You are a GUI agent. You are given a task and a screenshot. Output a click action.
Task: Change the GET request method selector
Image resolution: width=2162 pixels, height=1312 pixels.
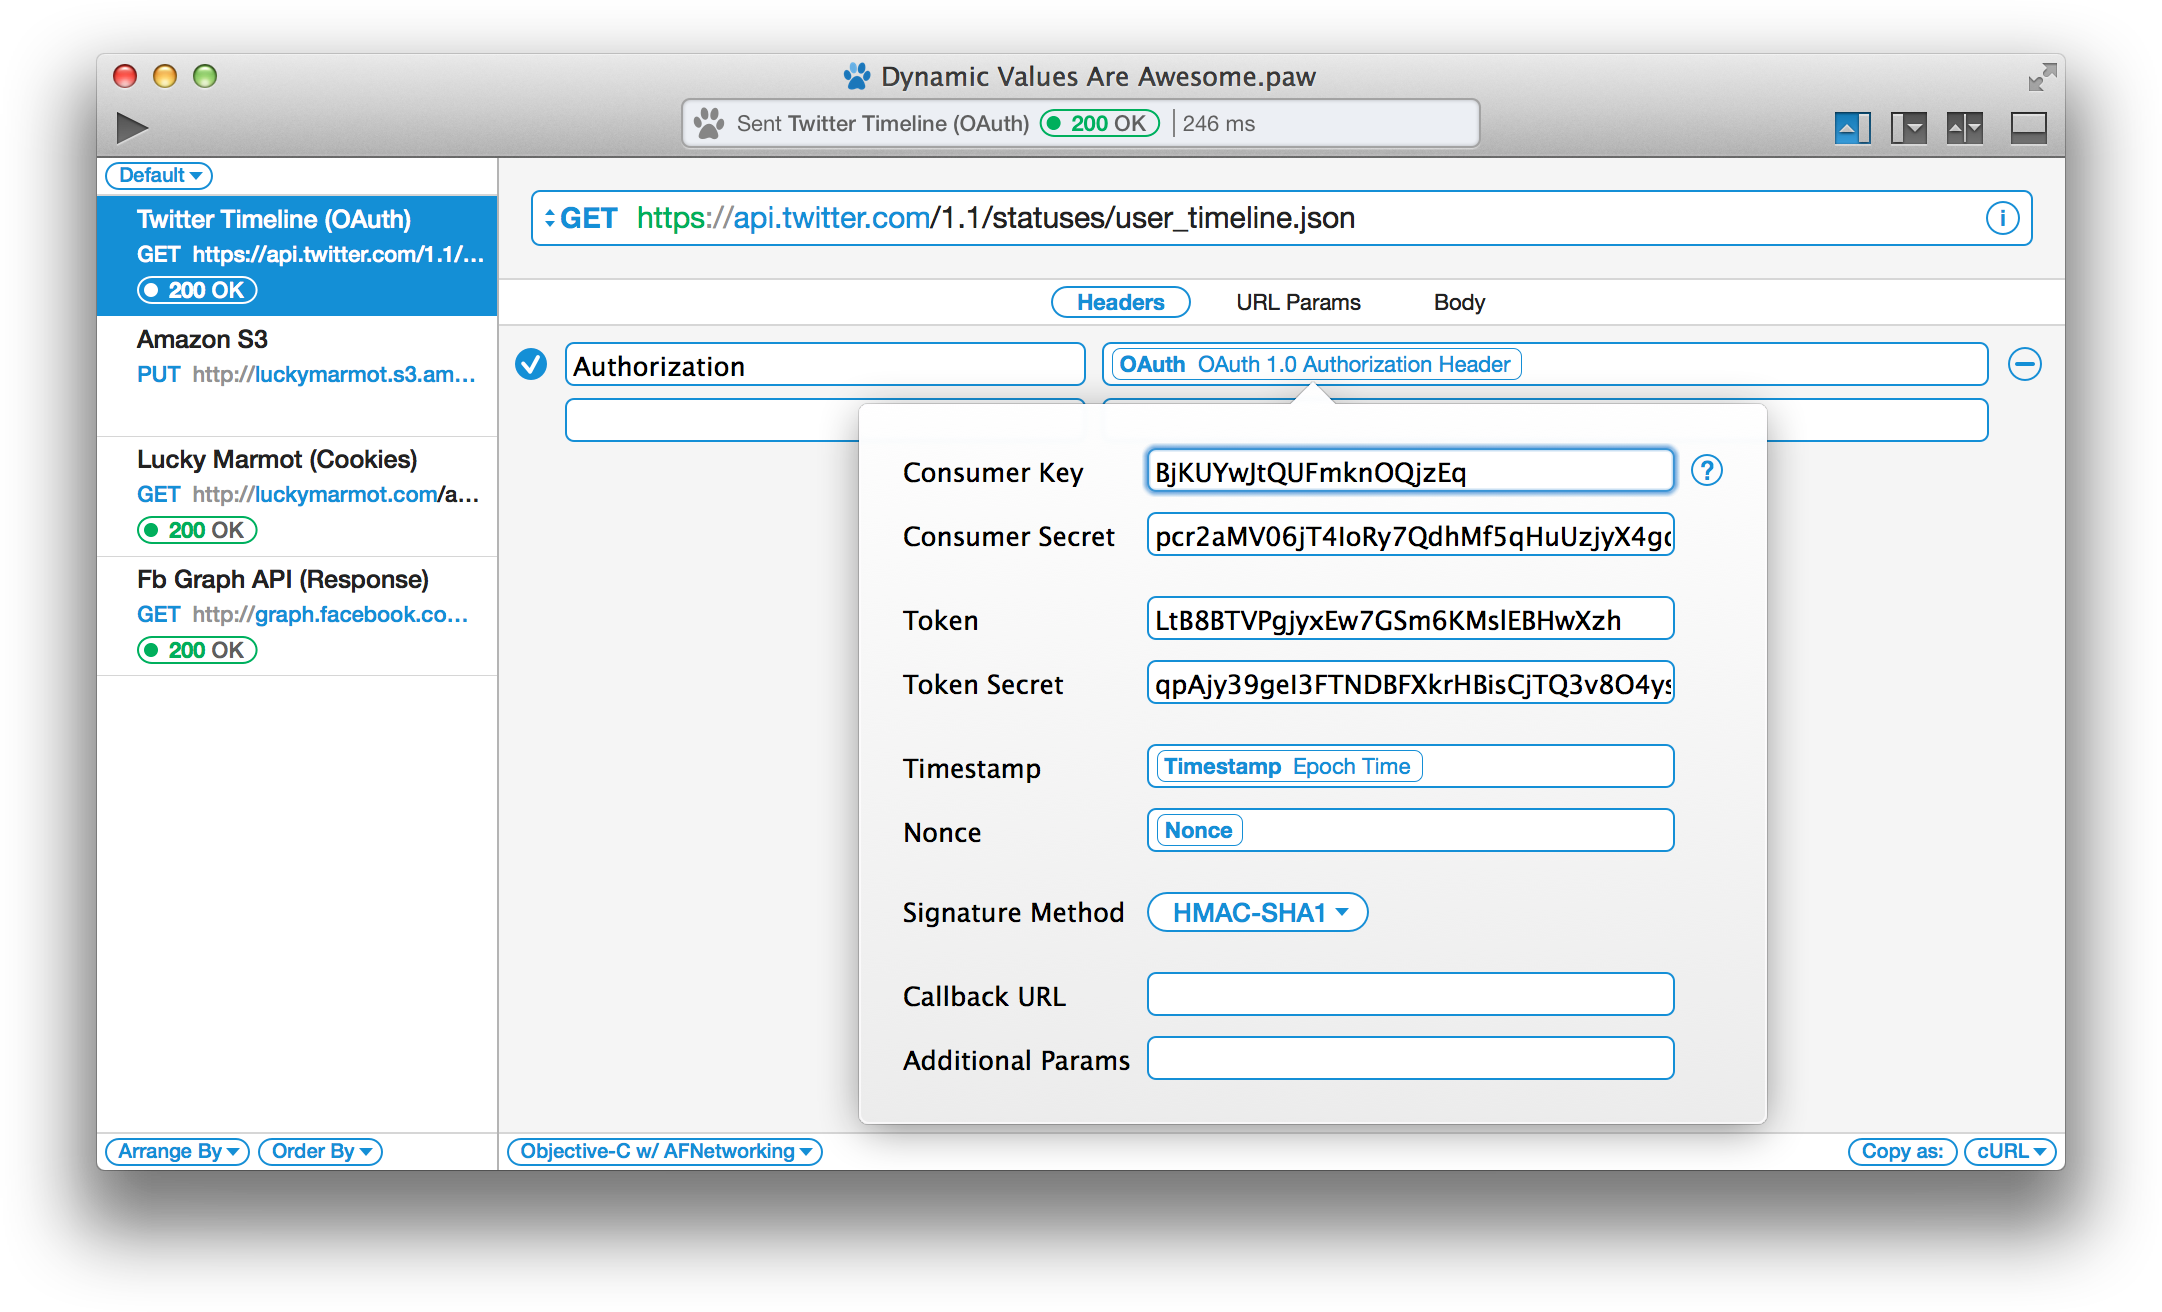click(580, 218)
